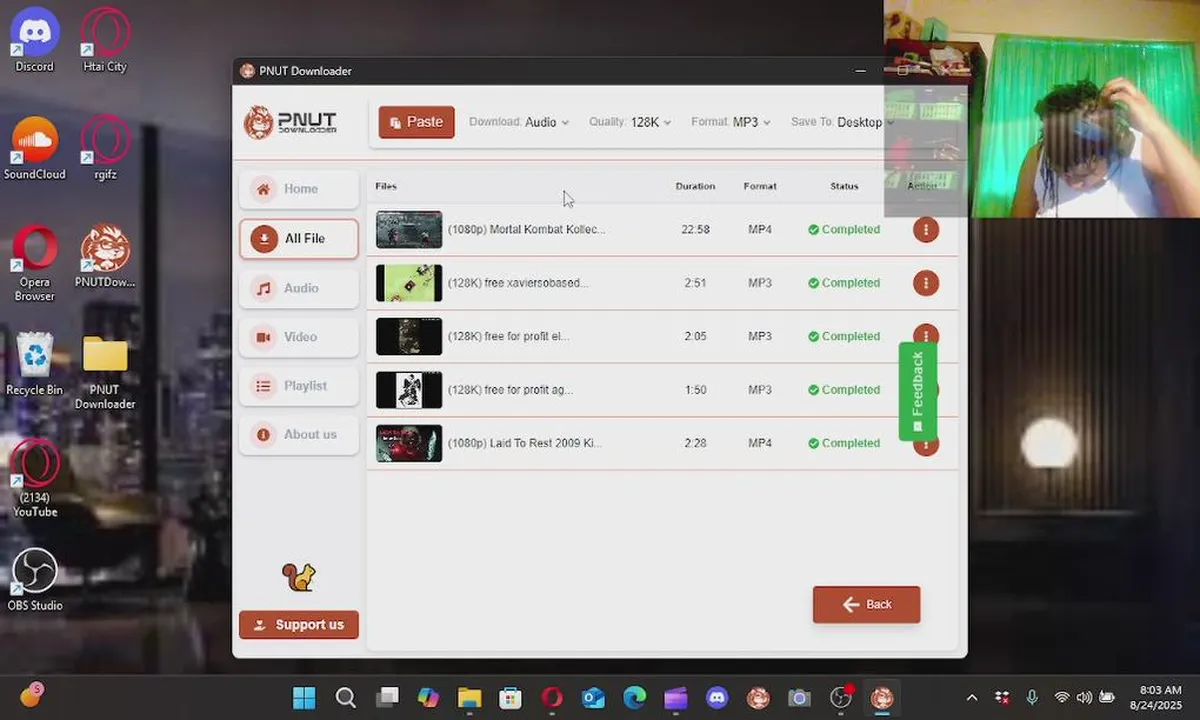Viewport: 1200px width, 720px height.
Task: Select the OBS Studio desktop shortcut
Action: (34, 579)
